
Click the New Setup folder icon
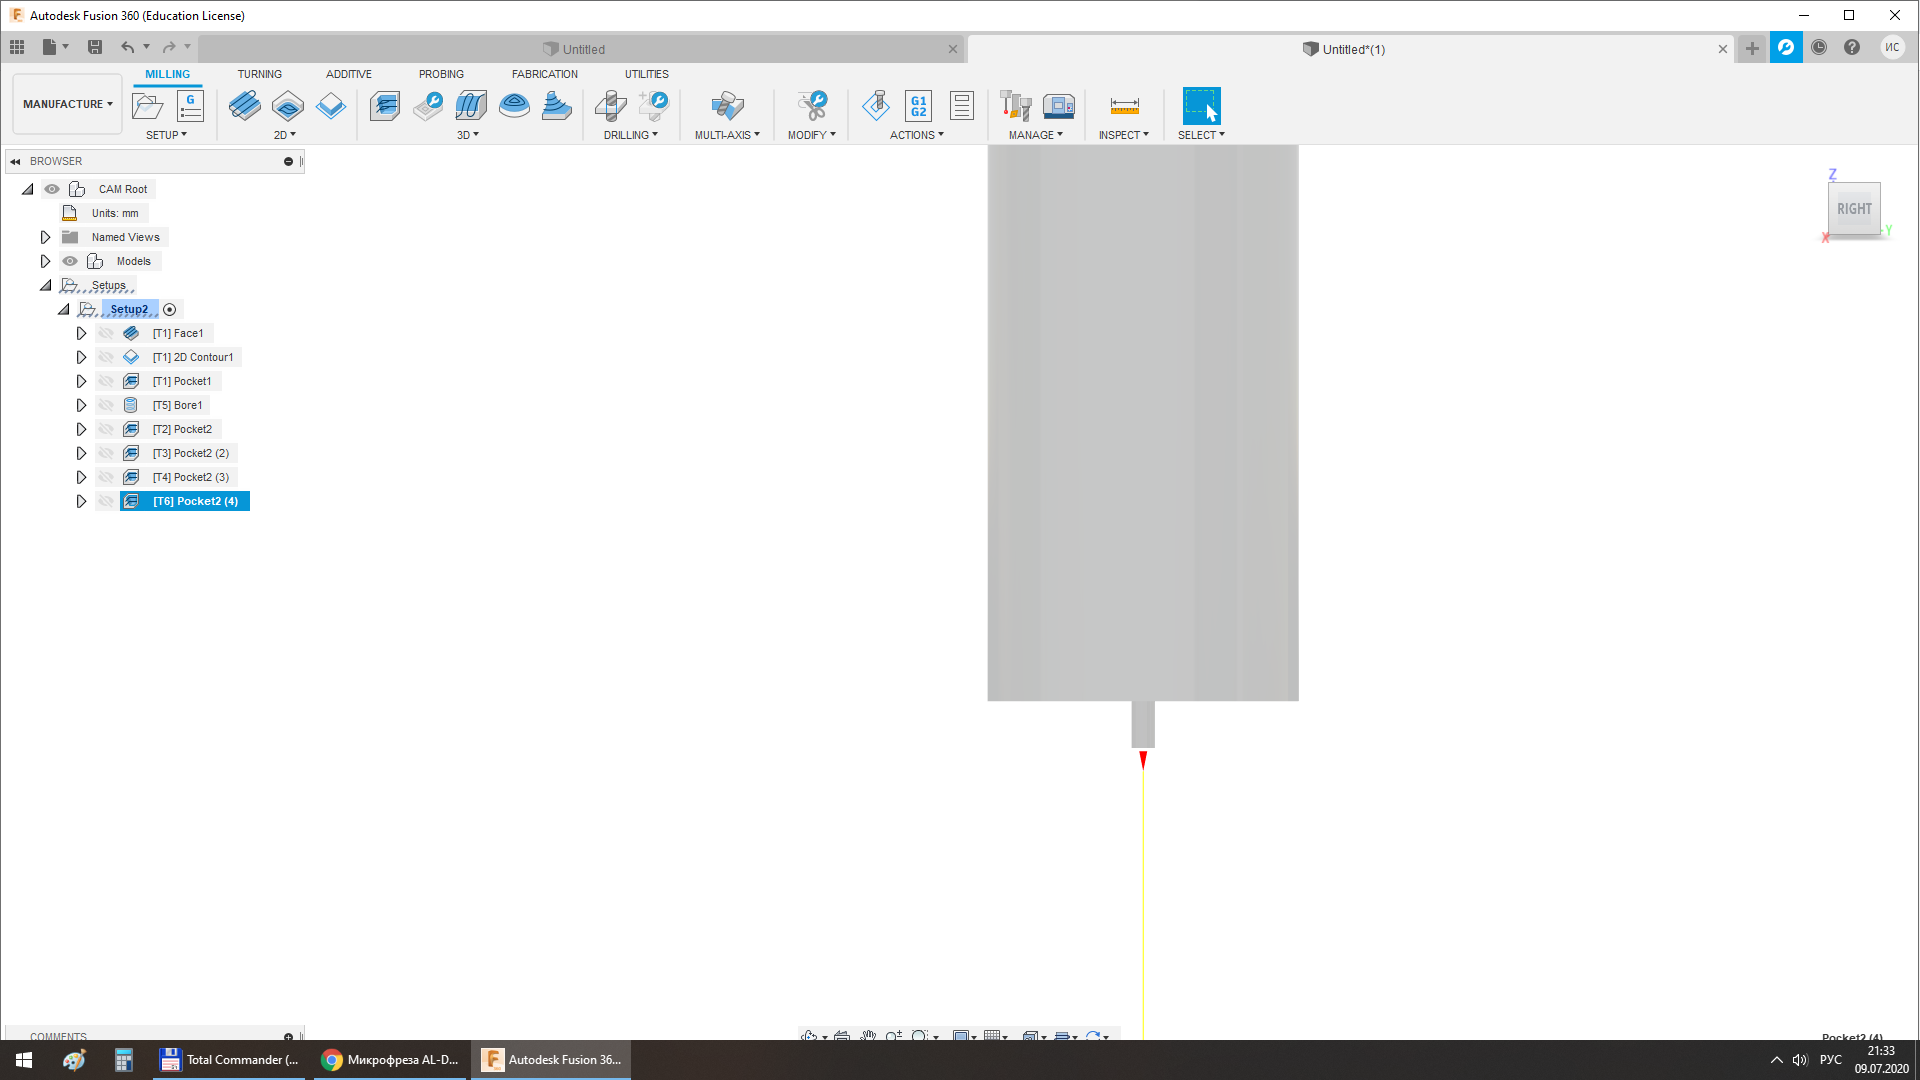click(148, 106)
